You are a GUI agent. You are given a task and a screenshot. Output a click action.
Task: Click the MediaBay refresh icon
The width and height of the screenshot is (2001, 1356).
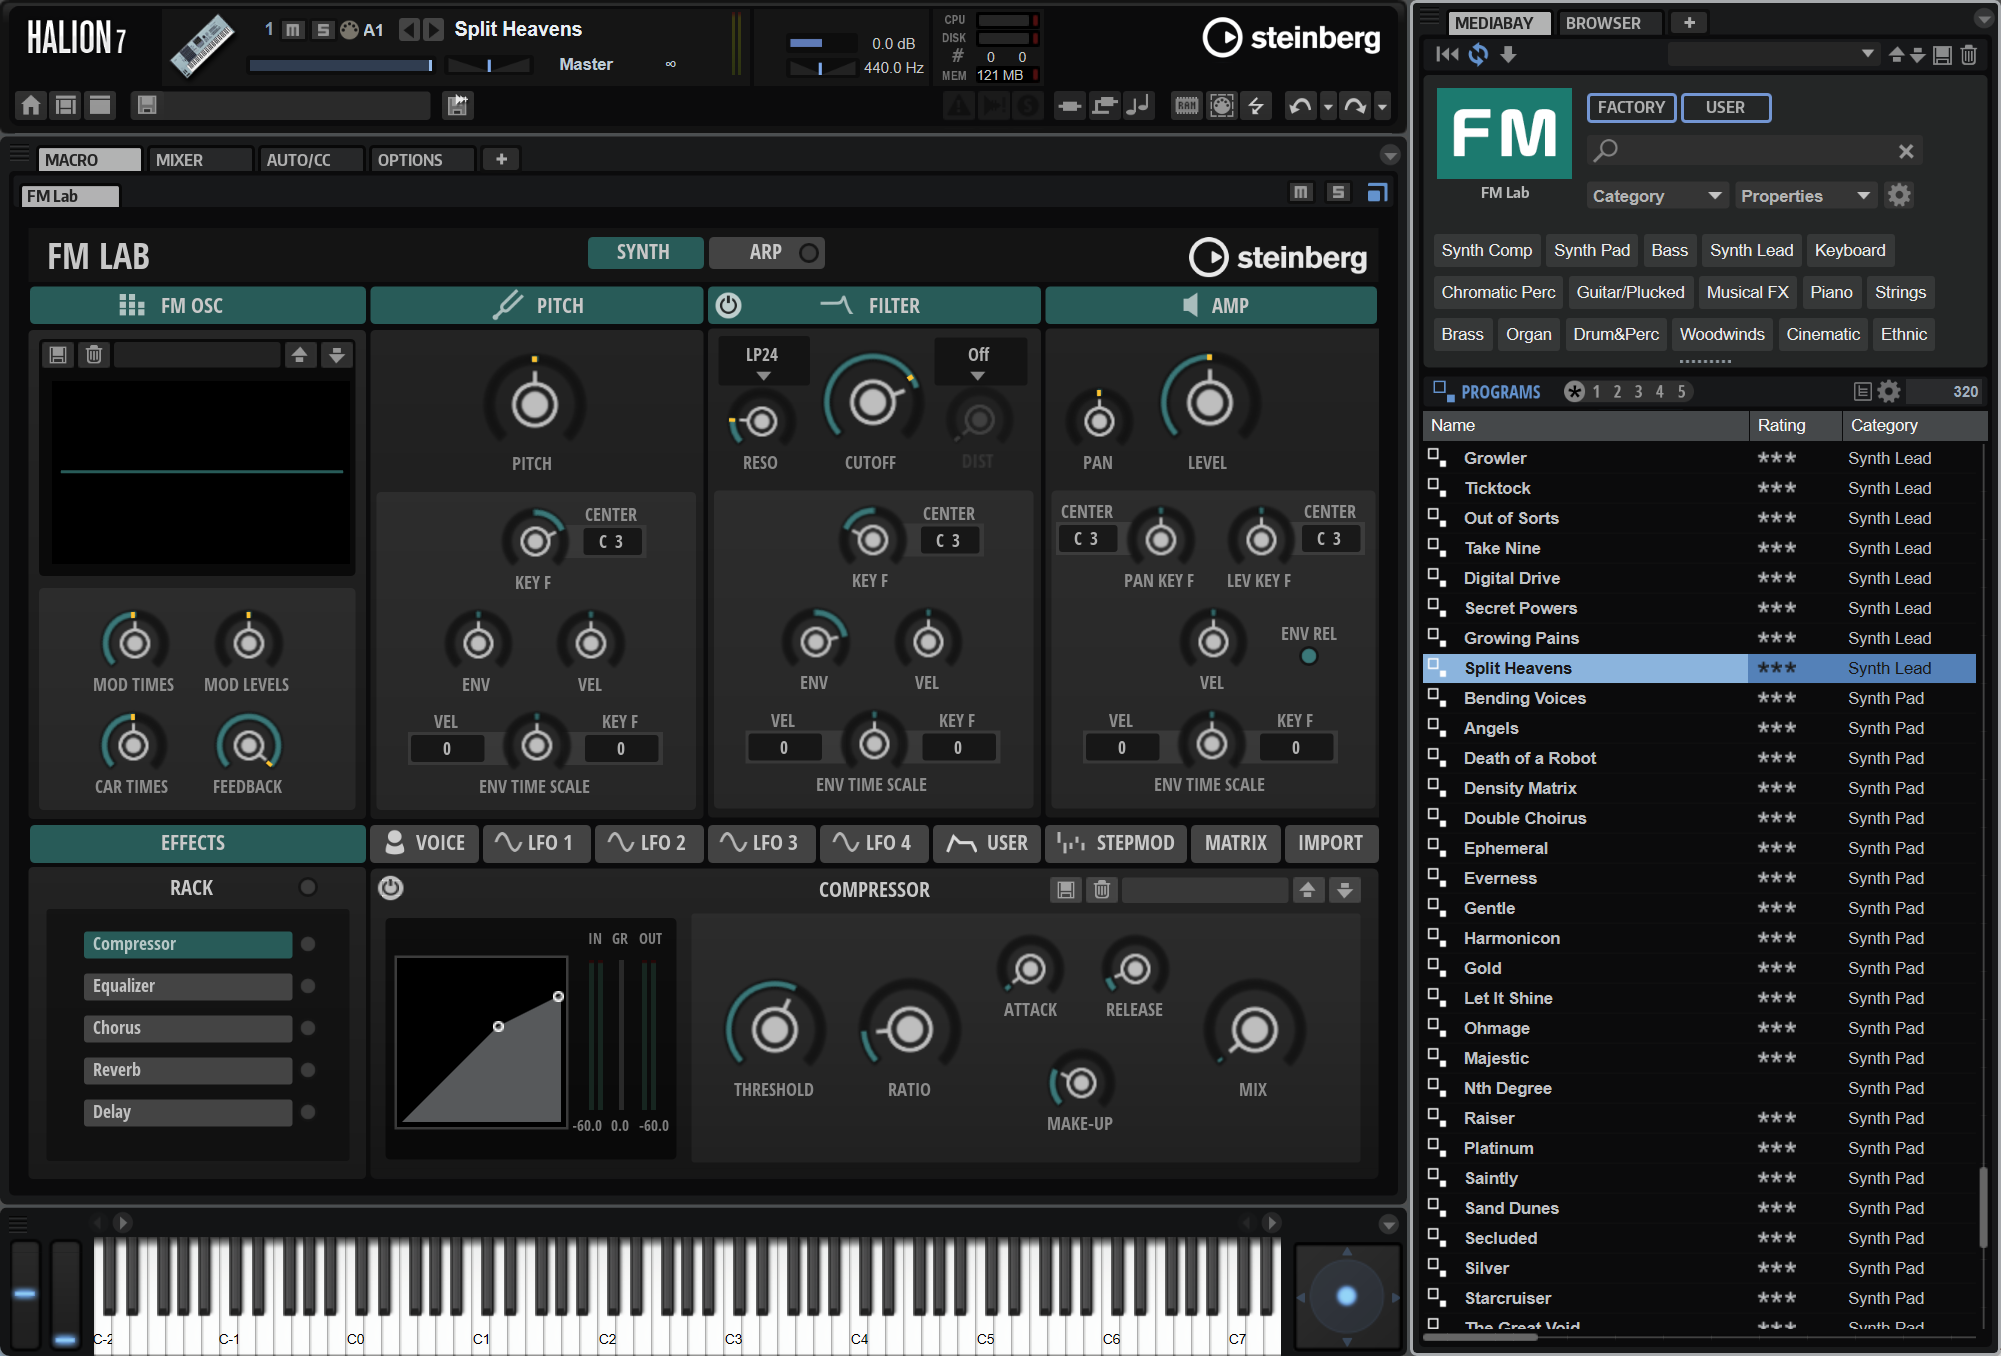click(x=1478, y=55)
